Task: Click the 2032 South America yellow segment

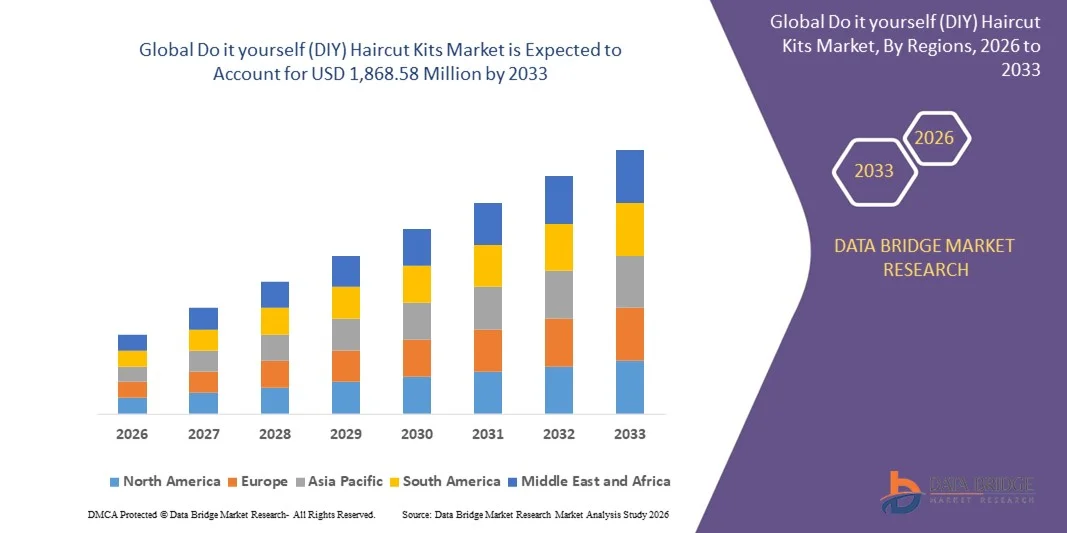Action: click(559, 247)
